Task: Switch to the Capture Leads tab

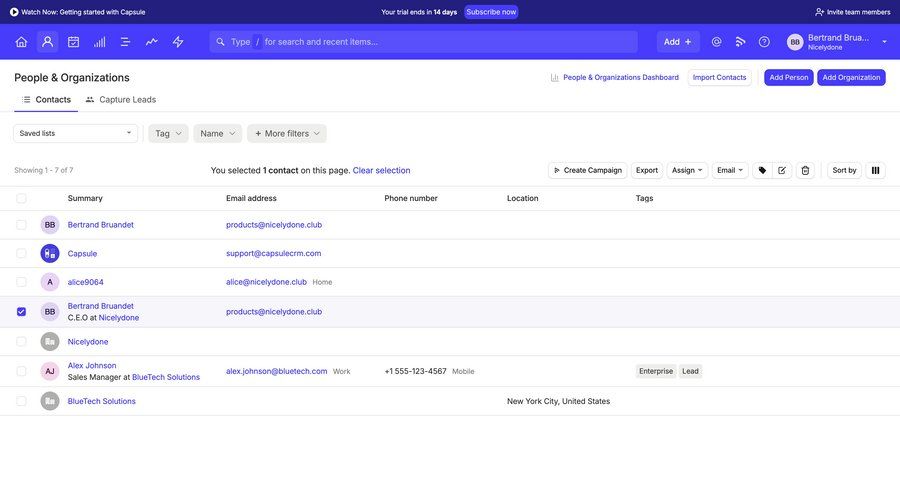Action: coord(121,100)
